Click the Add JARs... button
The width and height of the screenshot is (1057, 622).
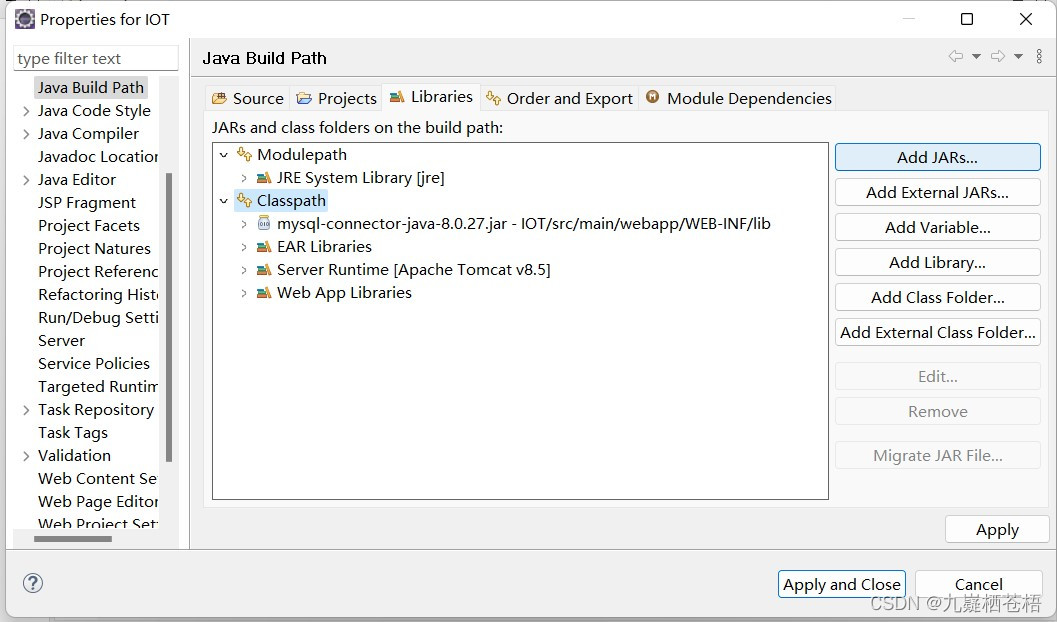pos(938,157)
